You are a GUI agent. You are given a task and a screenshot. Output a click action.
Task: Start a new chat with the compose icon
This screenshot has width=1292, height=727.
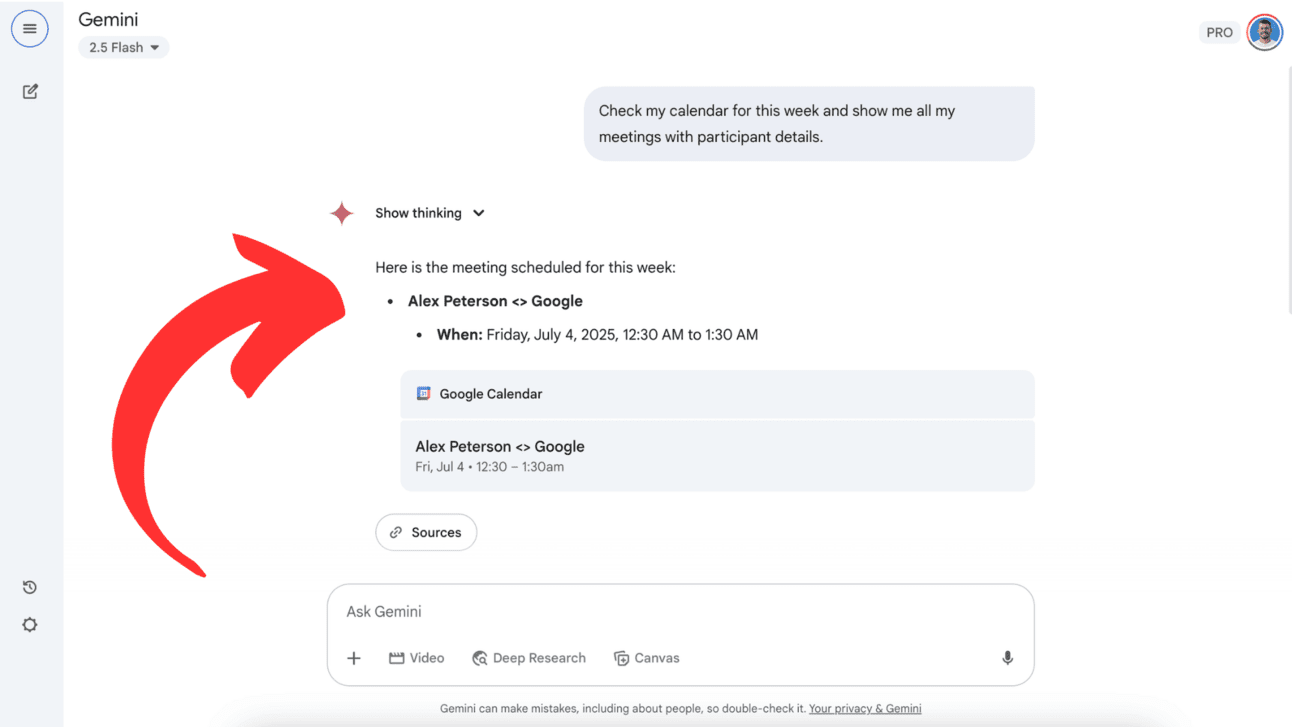pyautogui.click(x=30, y=91)
